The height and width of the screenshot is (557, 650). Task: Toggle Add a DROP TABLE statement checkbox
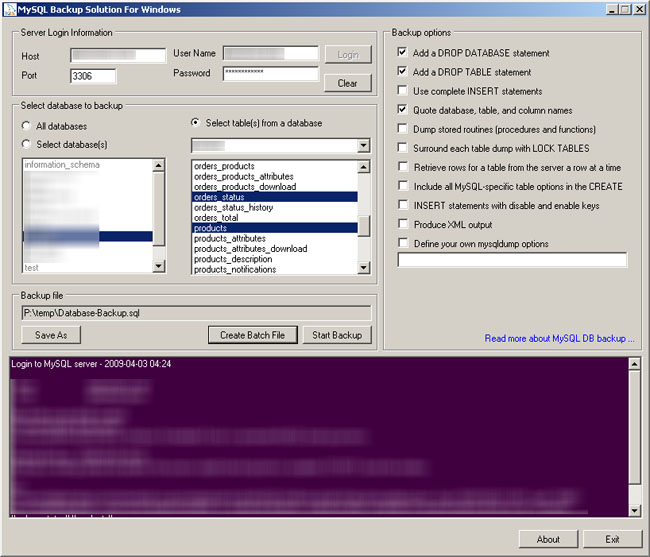[402, 71]
